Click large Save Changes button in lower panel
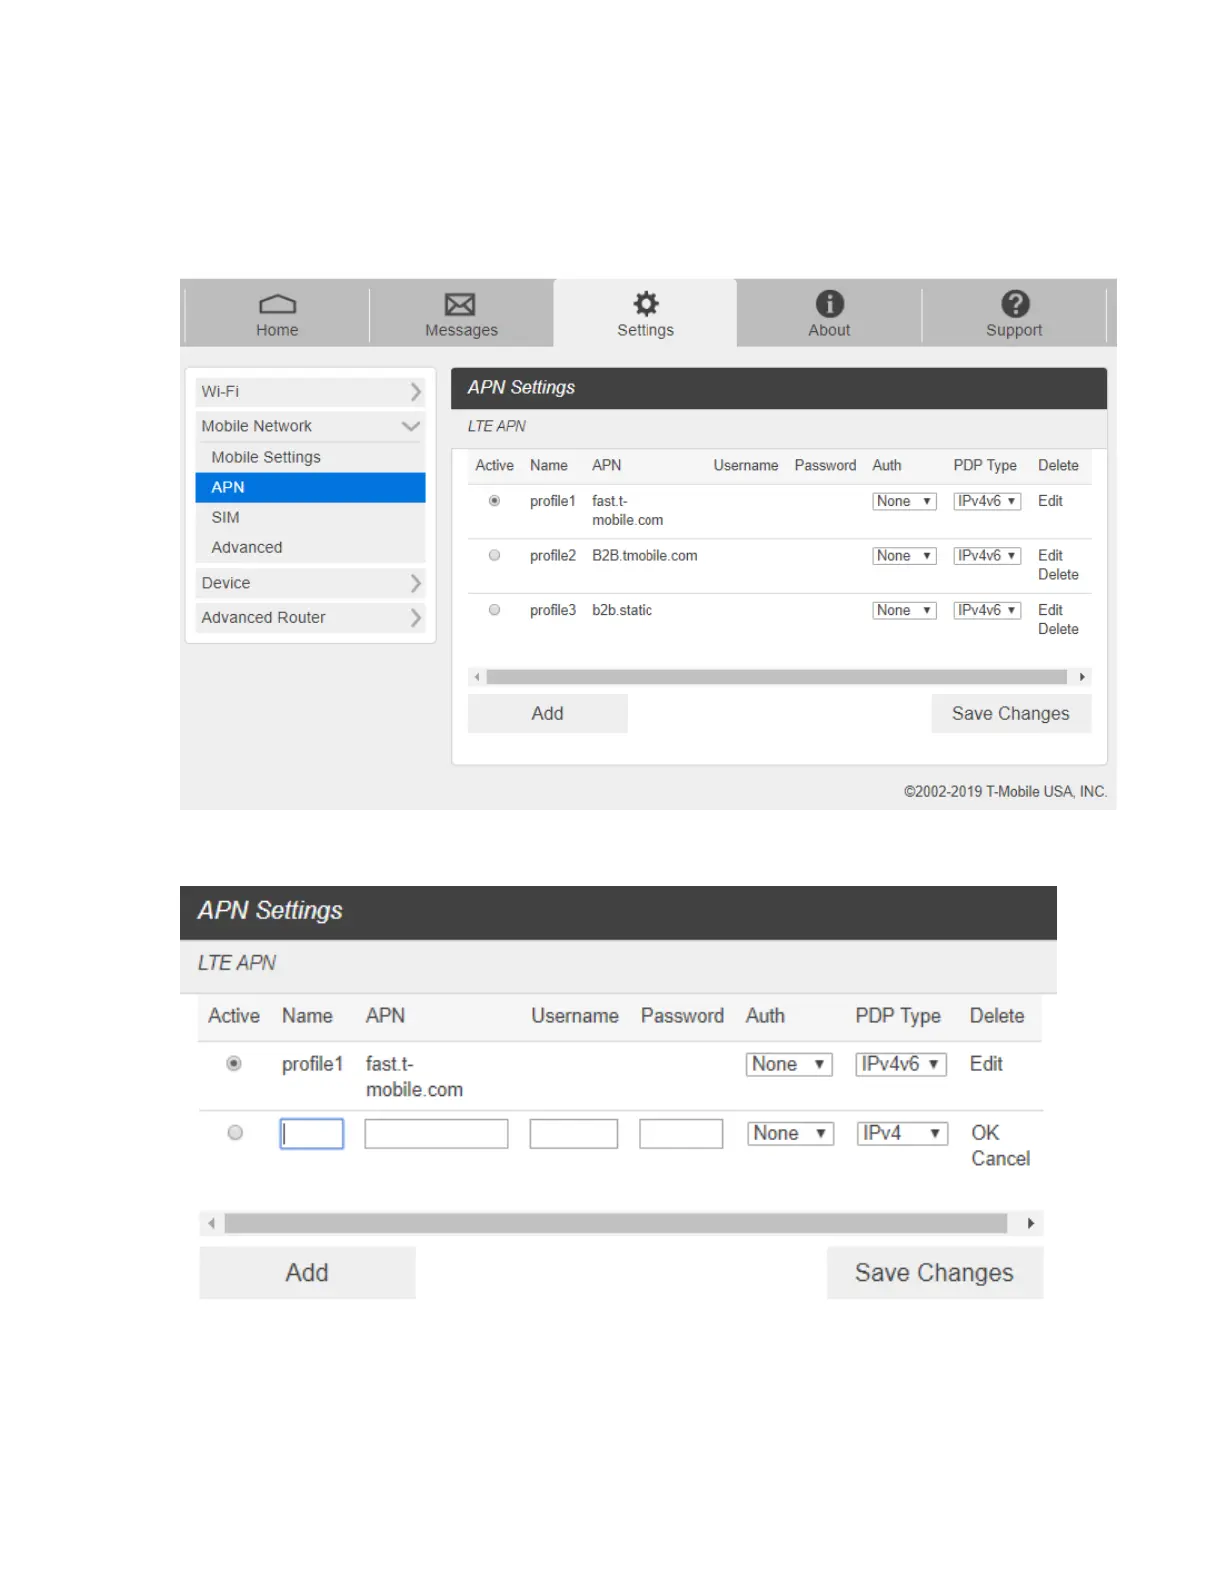 point(935,1273)
